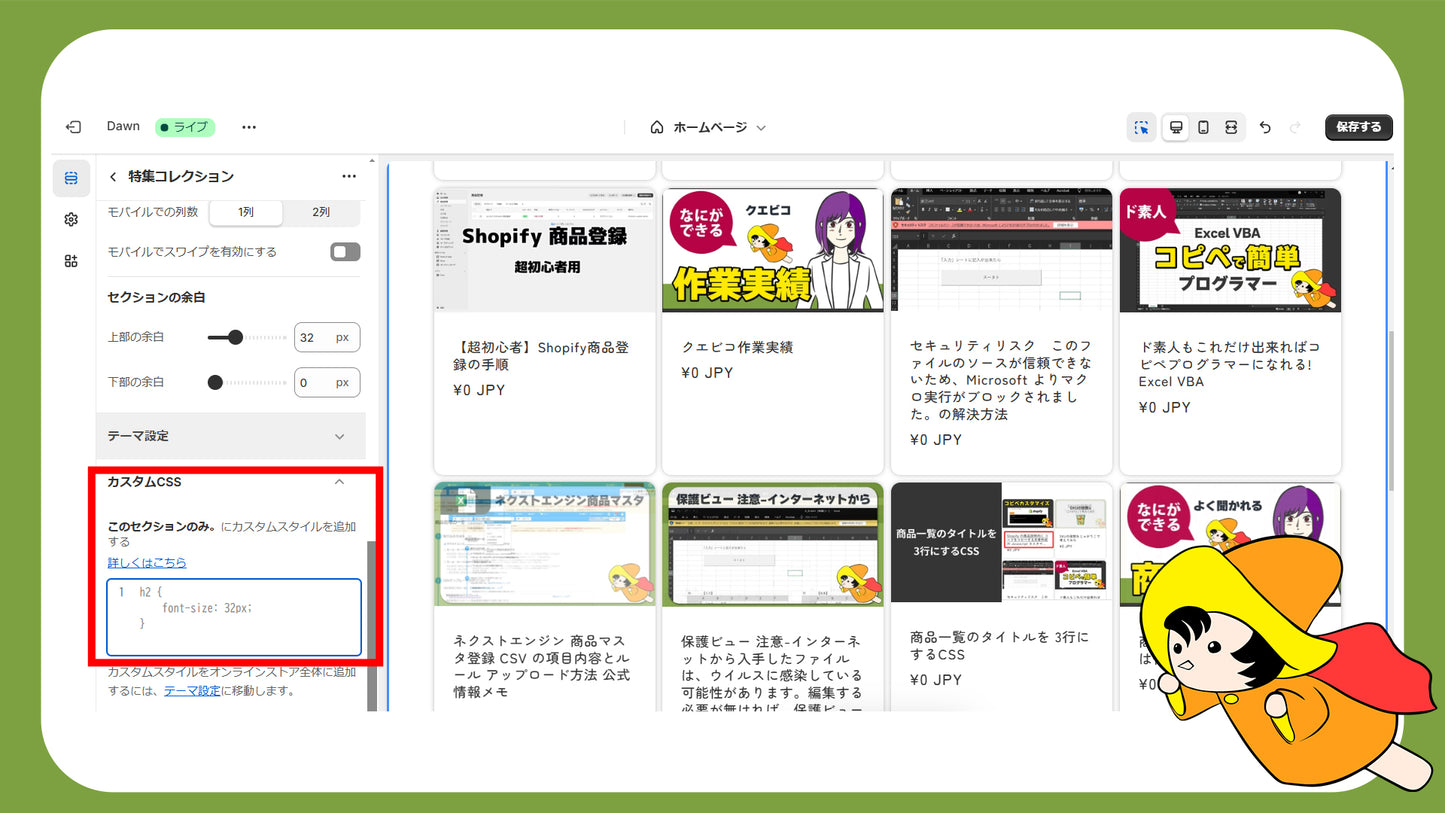
Task: Click inside the custom CSS code editor
Action: 234,617
